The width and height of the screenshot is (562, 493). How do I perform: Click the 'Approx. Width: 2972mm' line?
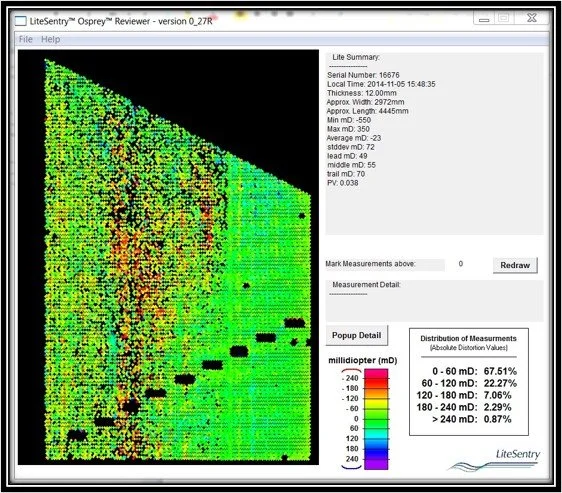[x=365, y=102]
